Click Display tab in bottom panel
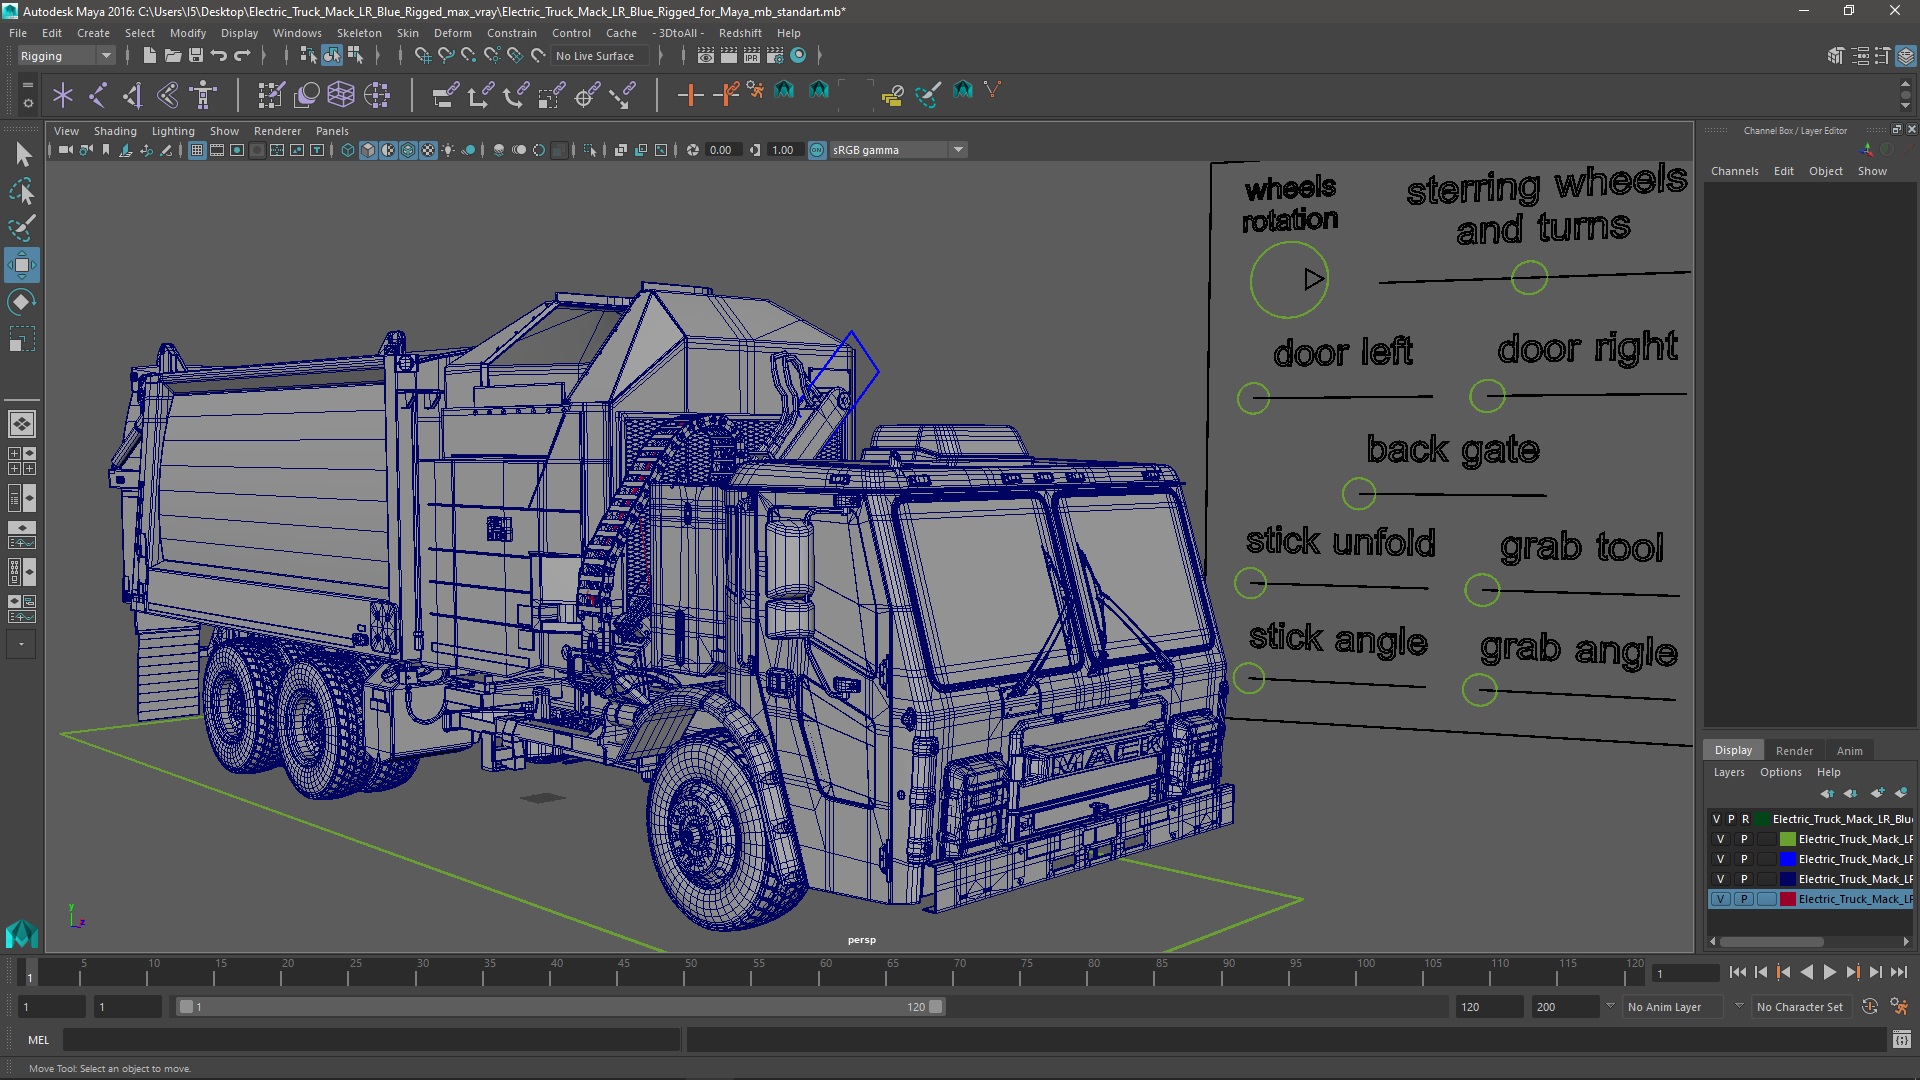The width and height of the screenshot is (1920, 1080). 1733,749
